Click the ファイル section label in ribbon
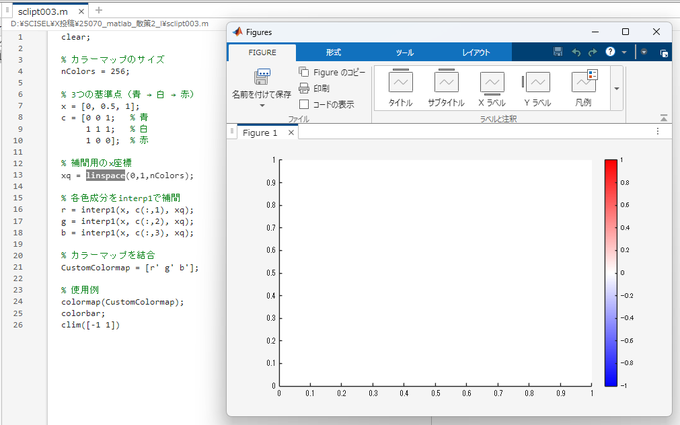 298,118
